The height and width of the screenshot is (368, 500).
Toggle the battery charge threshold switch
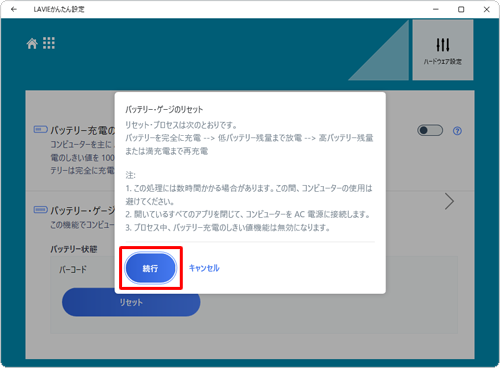coord(430,130)
